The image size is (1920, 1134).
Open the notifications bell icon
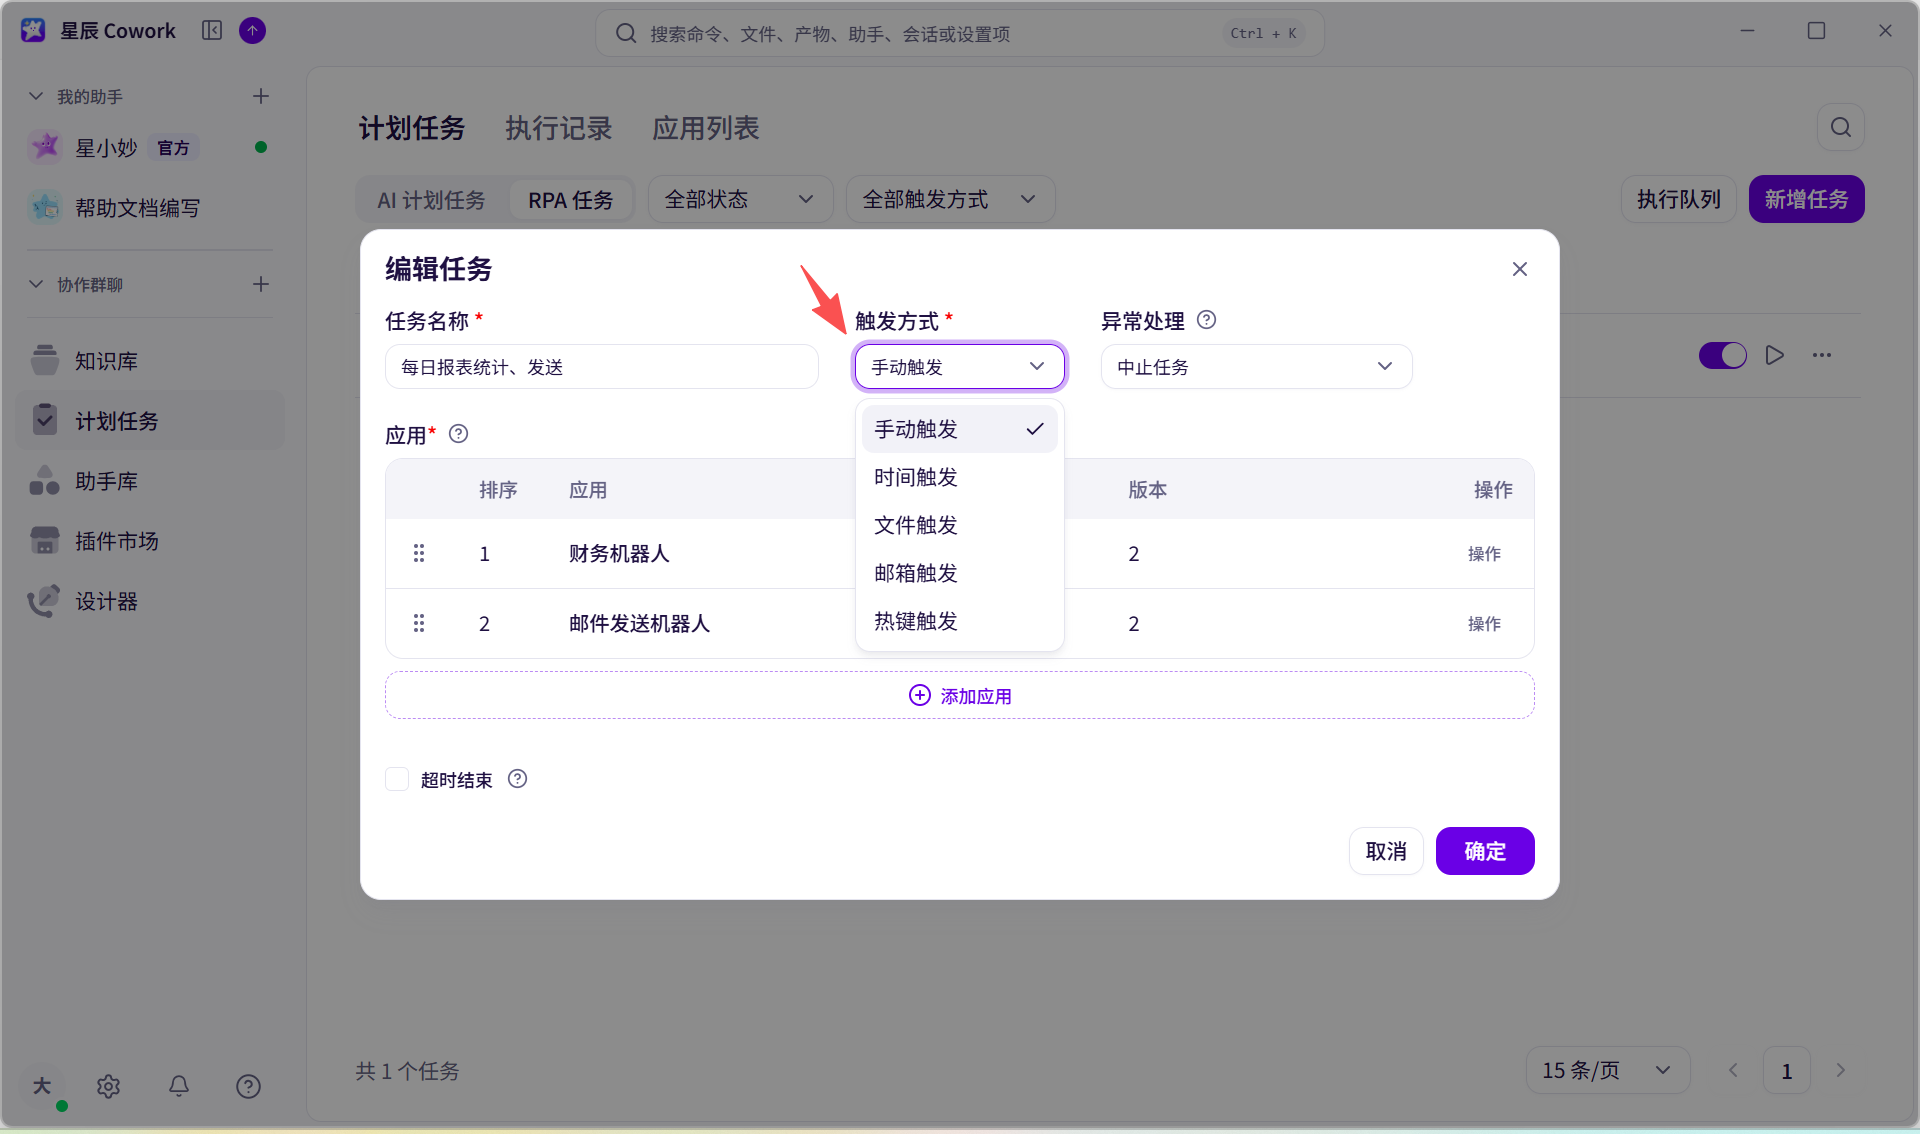click(179, 1086)
